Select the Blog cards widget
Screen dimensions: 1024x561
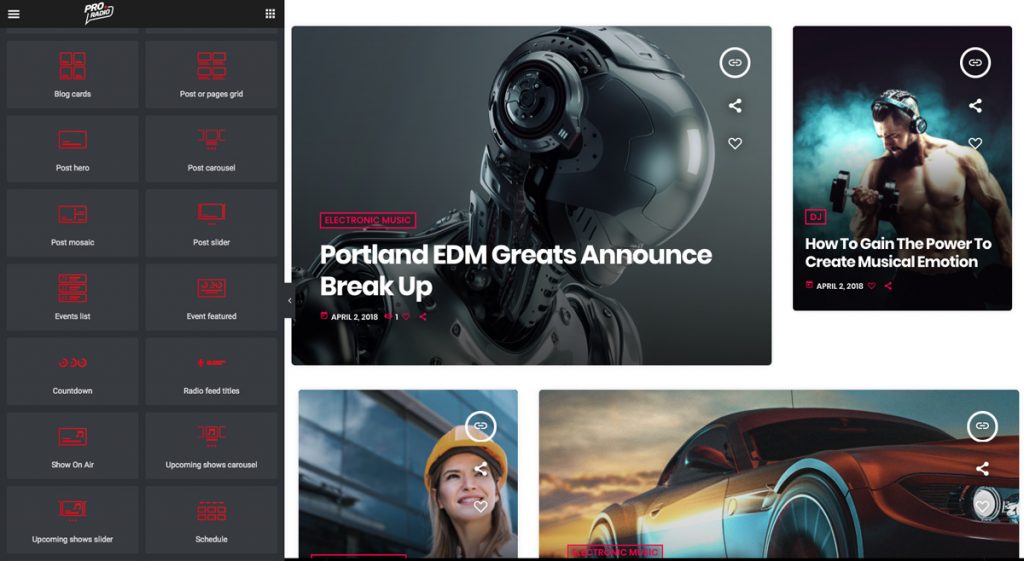tap(72, 75)
